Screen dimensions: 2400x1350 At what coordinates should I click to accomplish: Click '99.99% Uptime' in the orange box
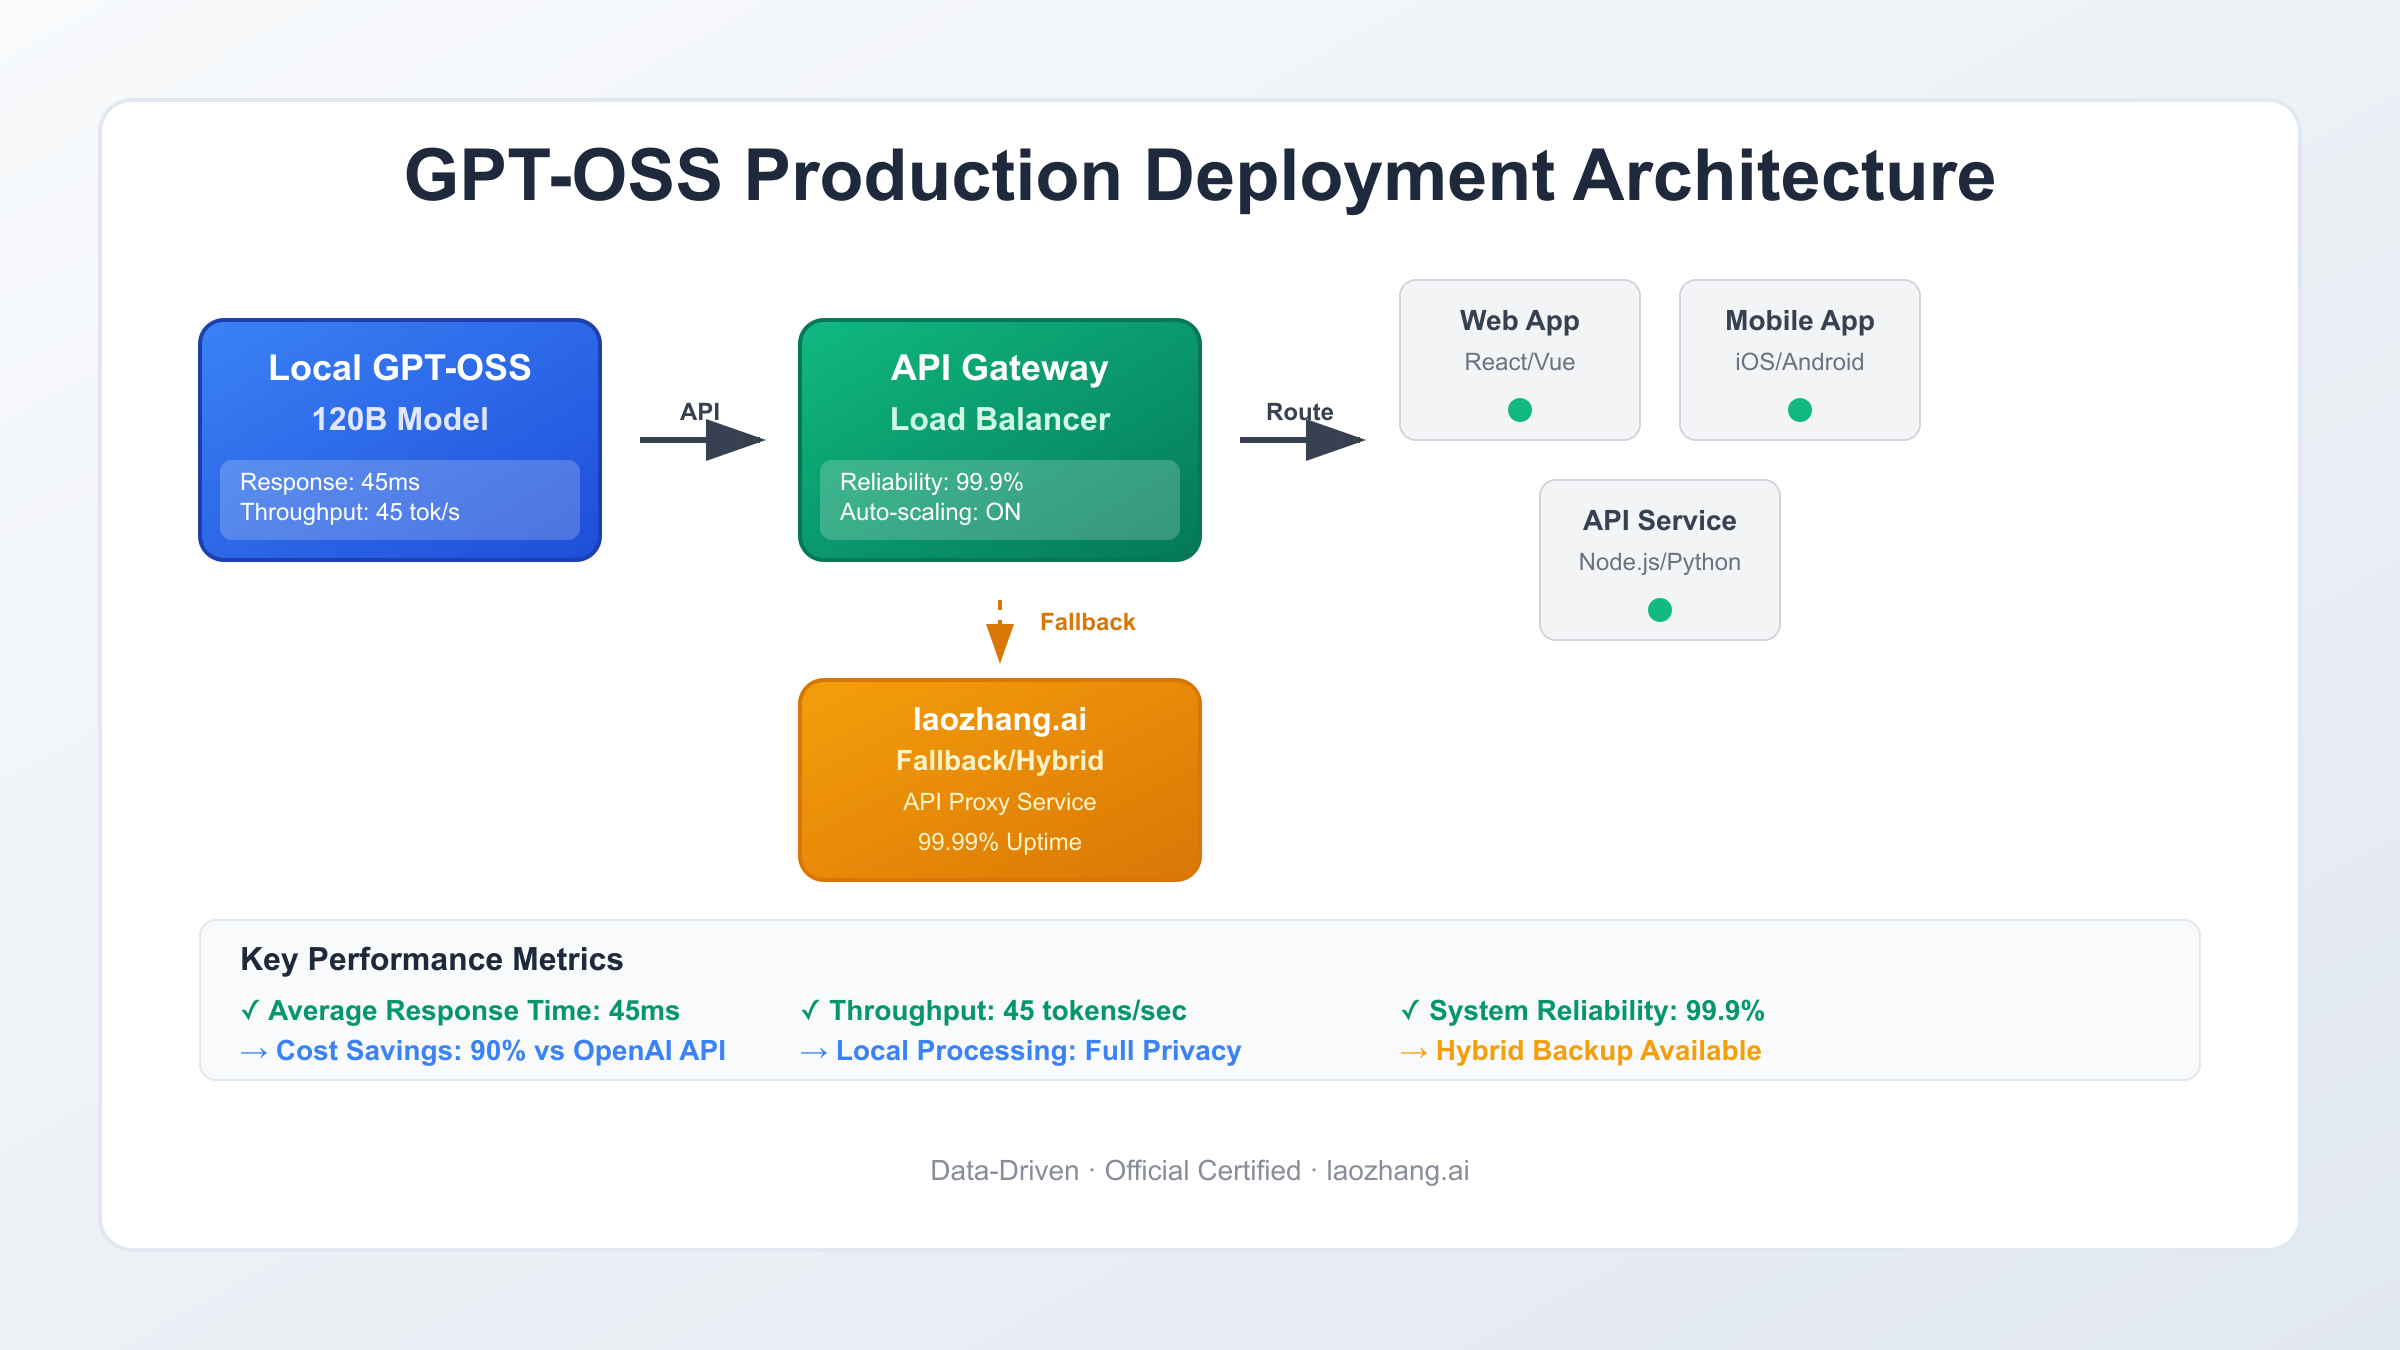[1000, 842]
